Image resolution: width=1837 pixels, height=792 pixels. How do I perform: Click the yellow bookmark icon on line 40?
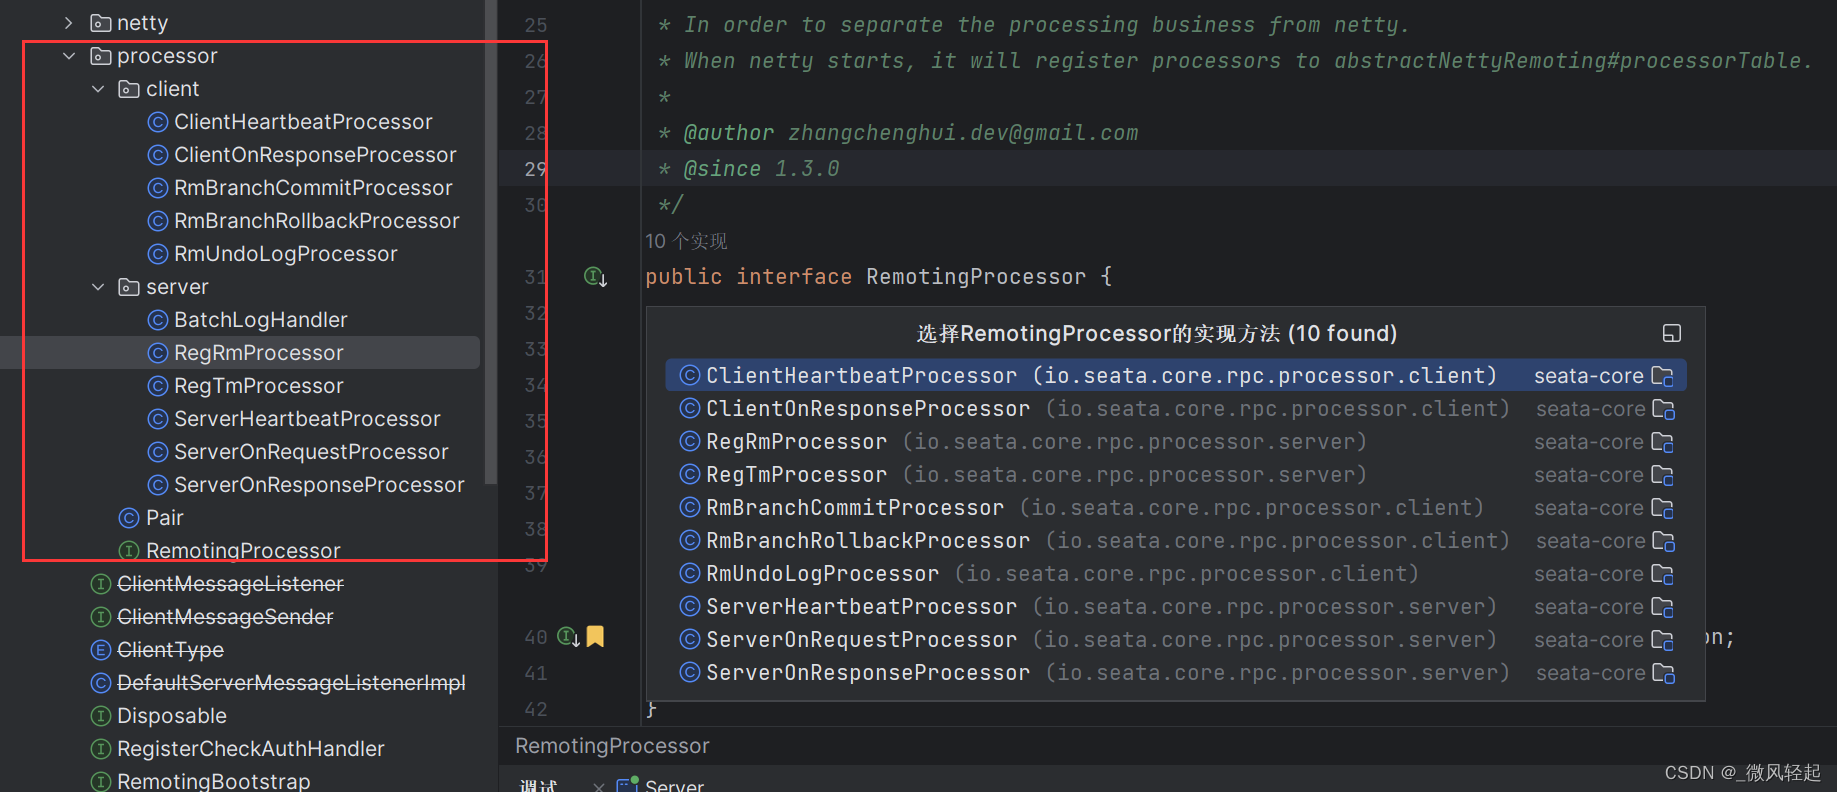(x=595, y=636)
